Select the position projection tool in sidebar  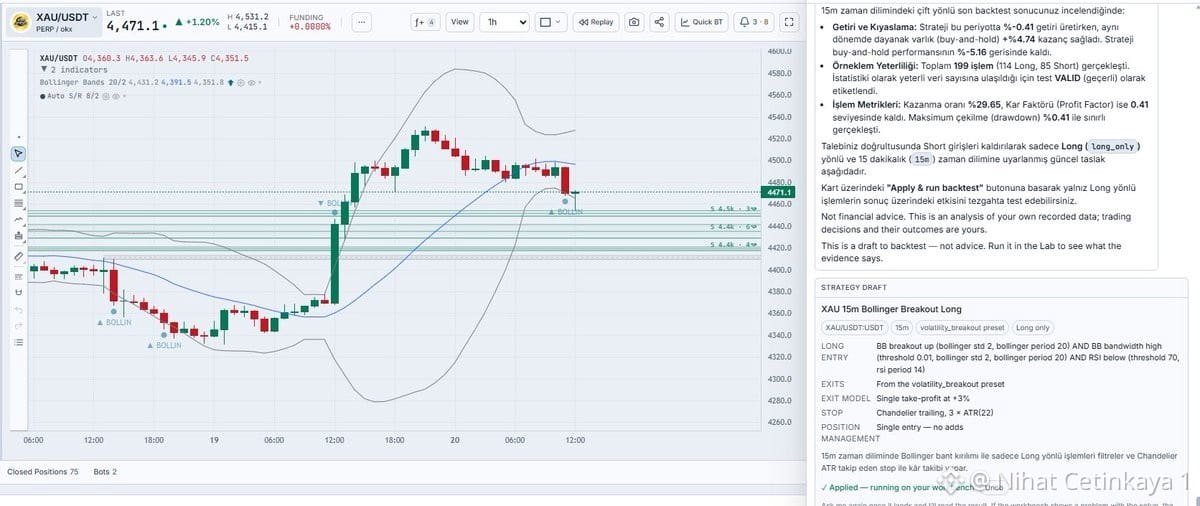click(x=18, y=236)
